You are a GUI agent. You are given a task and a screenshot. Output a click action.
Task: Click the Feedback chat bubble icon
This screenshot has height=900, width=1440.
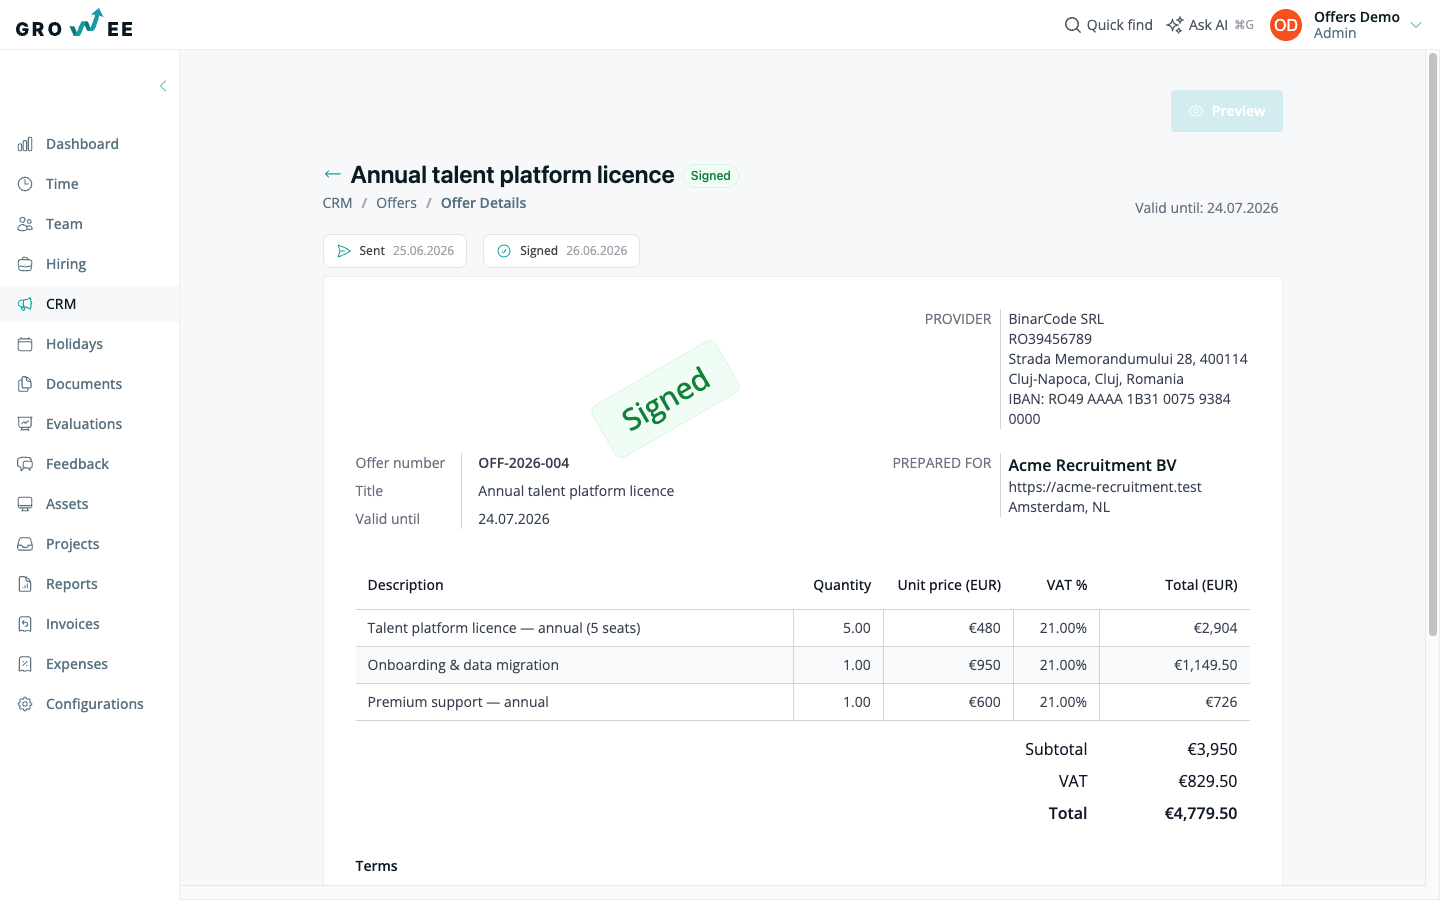tap(25, 464)
